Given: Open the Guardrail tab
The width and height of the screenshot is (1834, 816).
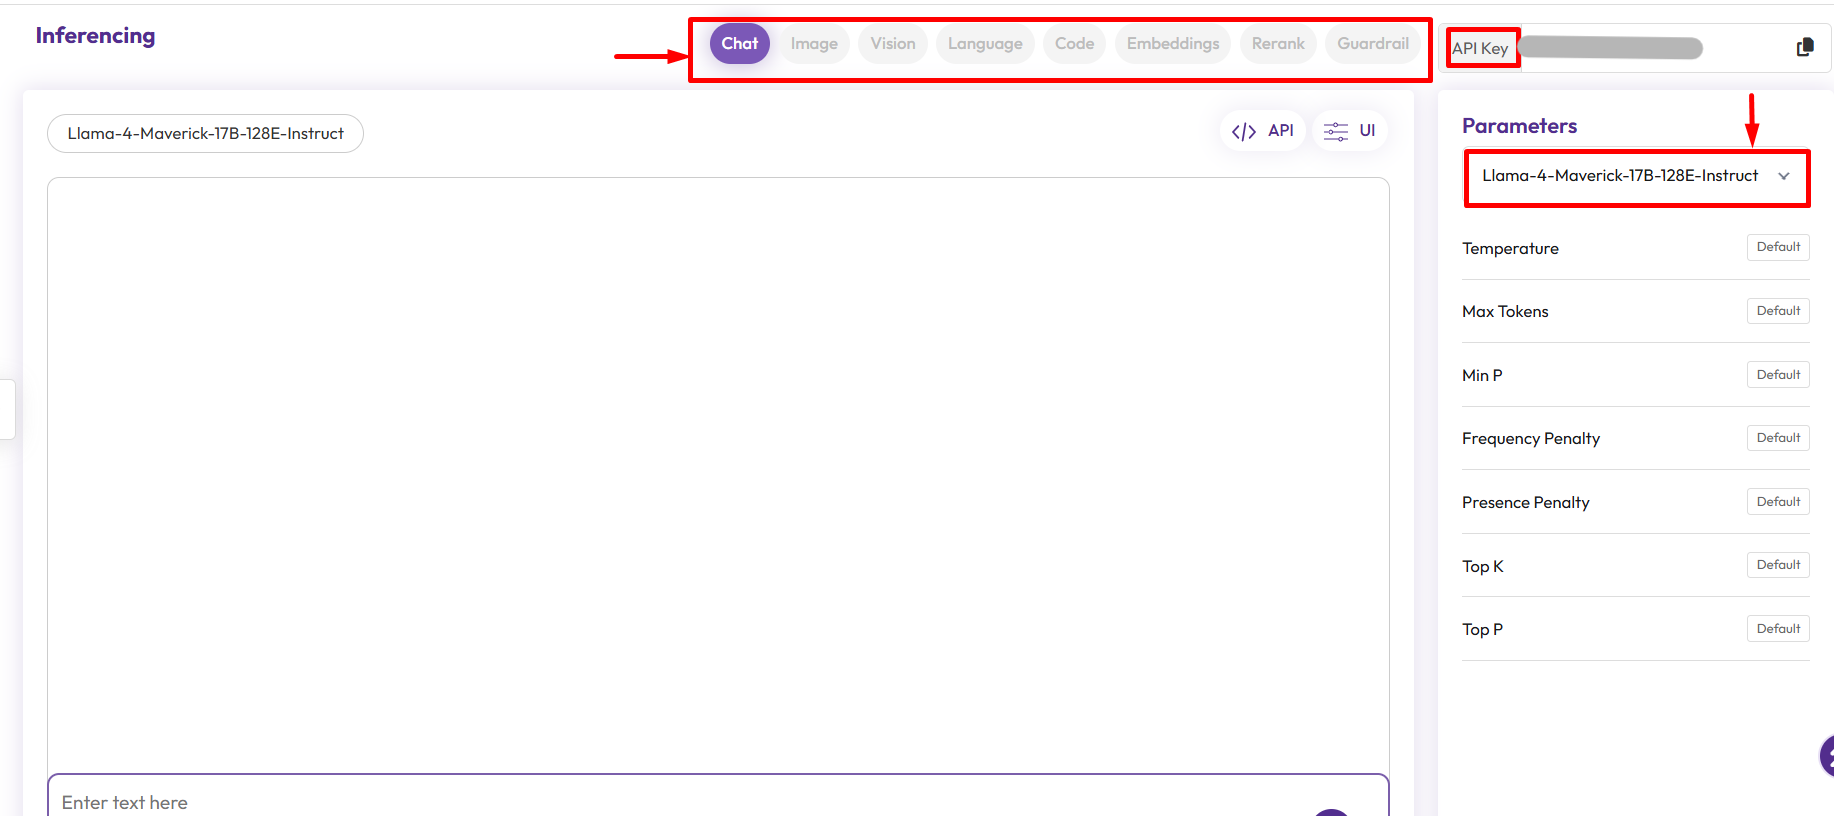Looking at the screenshot, I should [x=1372, y=44].
